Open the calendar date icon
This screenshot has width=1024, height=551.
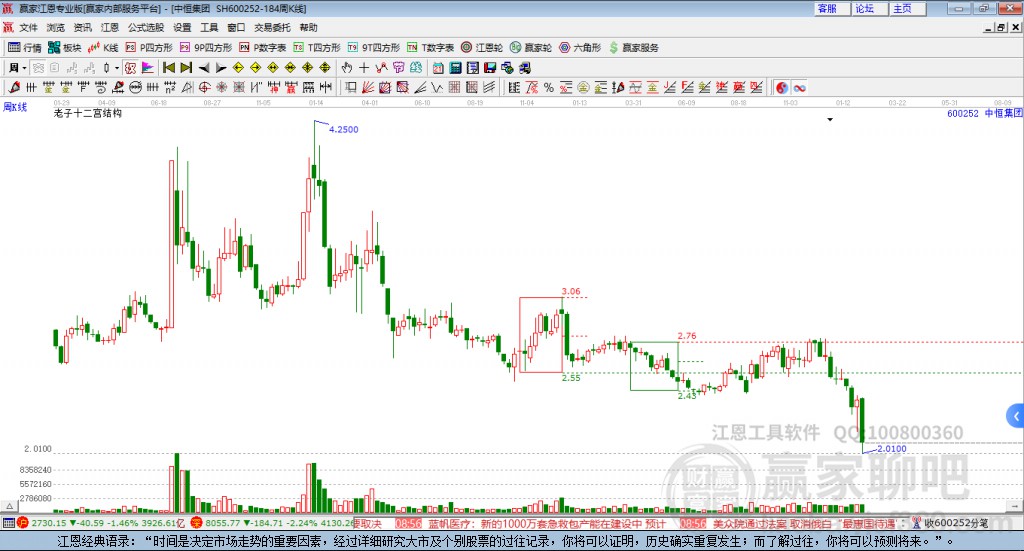[x=438, y=68]
